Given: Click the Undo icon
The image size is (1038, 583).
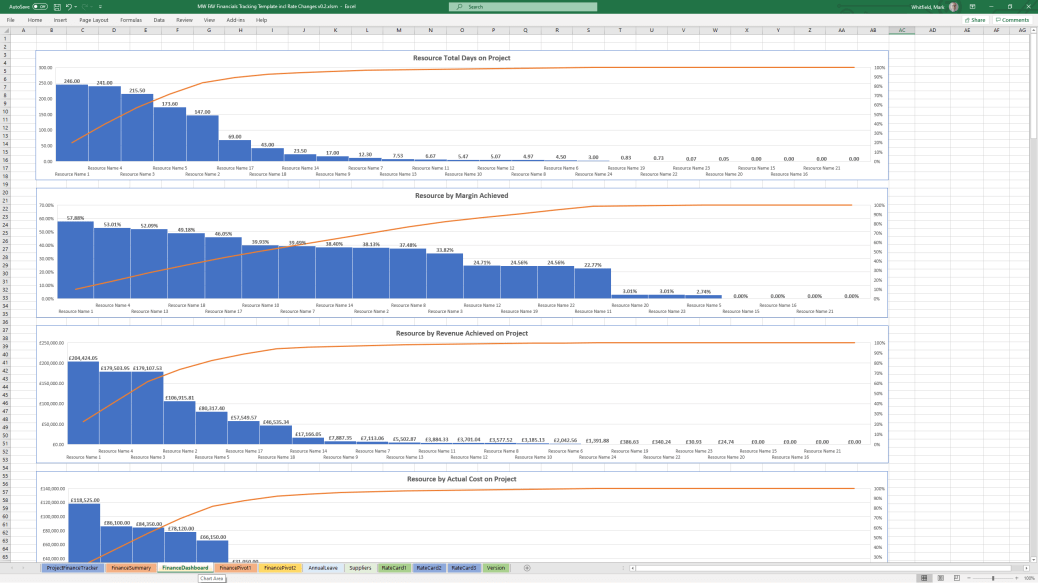Looking at the screenshot, I should click(x=69, y=6).
